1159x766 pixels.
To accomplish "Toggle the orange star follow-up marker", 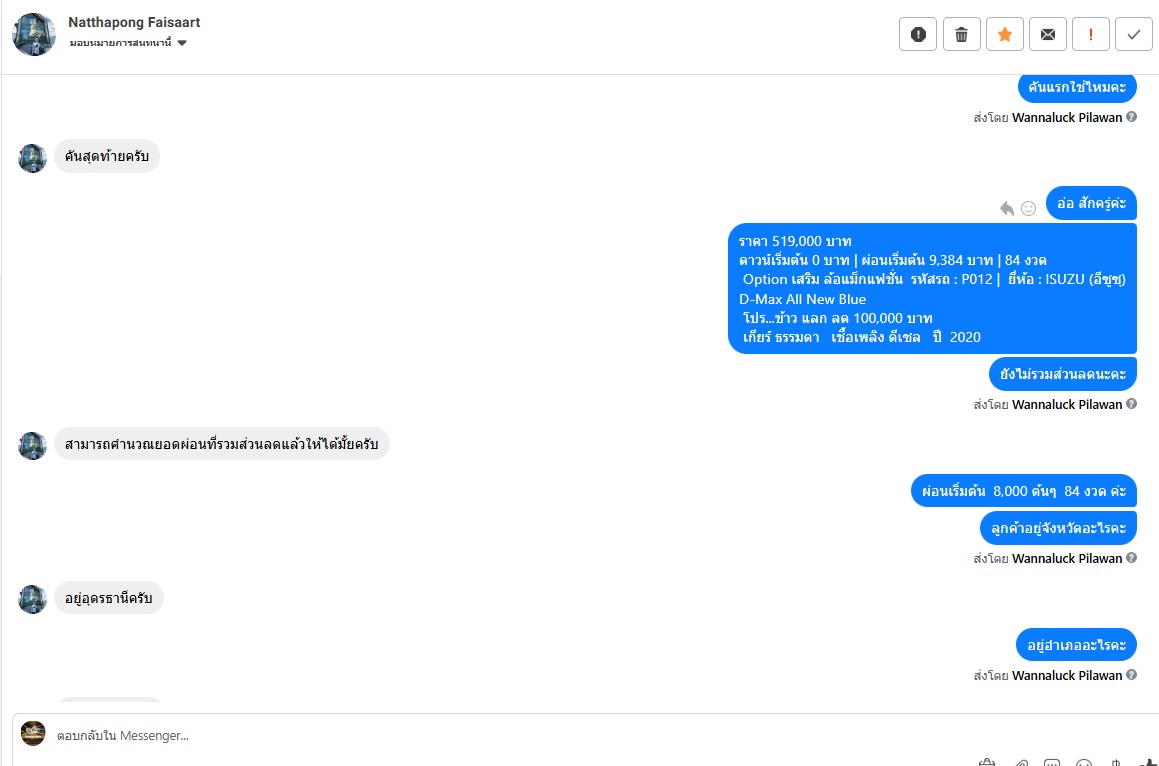I will [x=1004, y=34].
